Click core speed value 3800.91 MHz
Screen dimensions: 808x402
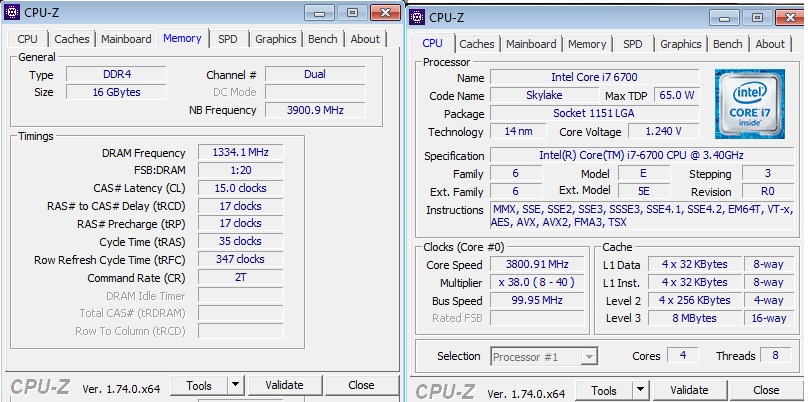[537, 265]
